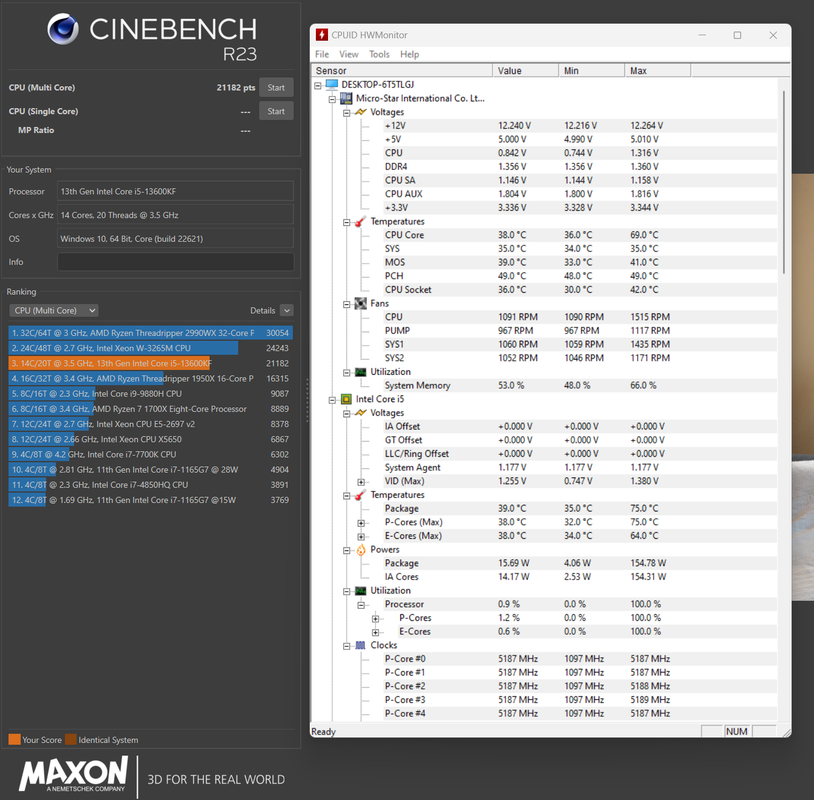This screenshot has height=800, width=814.
Task: Collapse the Intel Core i5 node
Action: [332, 400]
